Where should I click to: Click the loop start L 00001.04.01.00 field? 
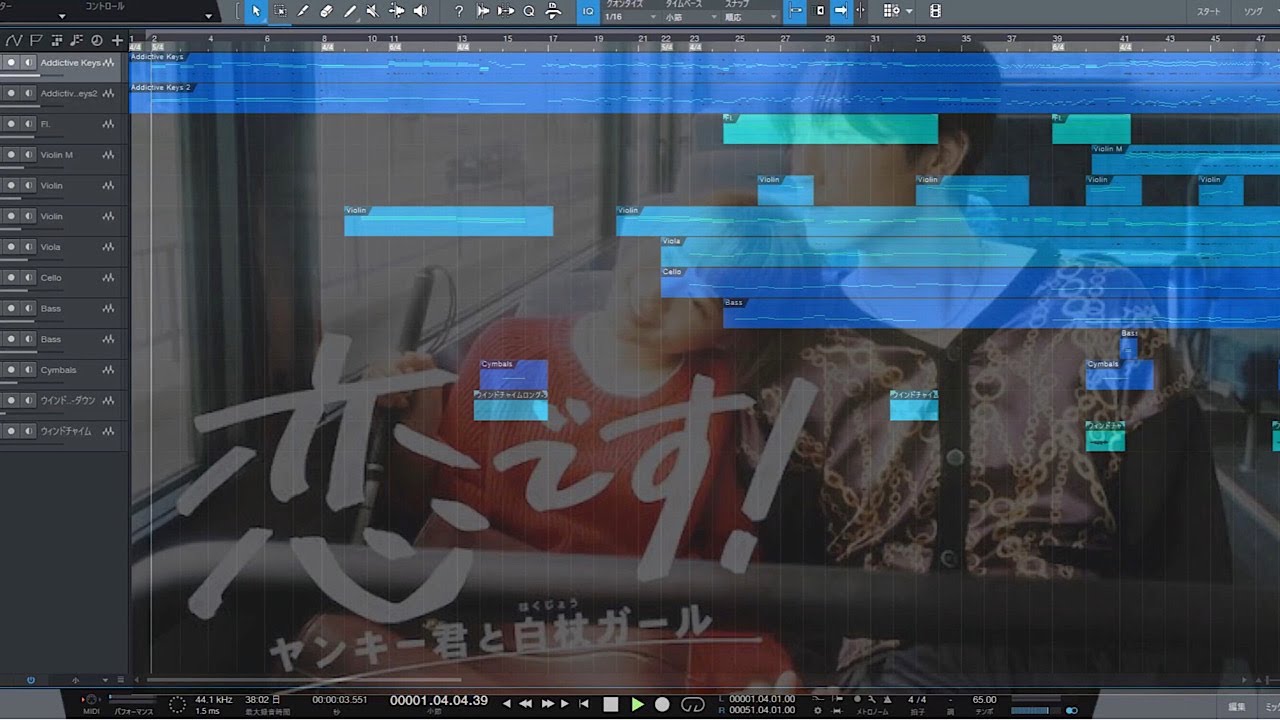tap(762, 699)
